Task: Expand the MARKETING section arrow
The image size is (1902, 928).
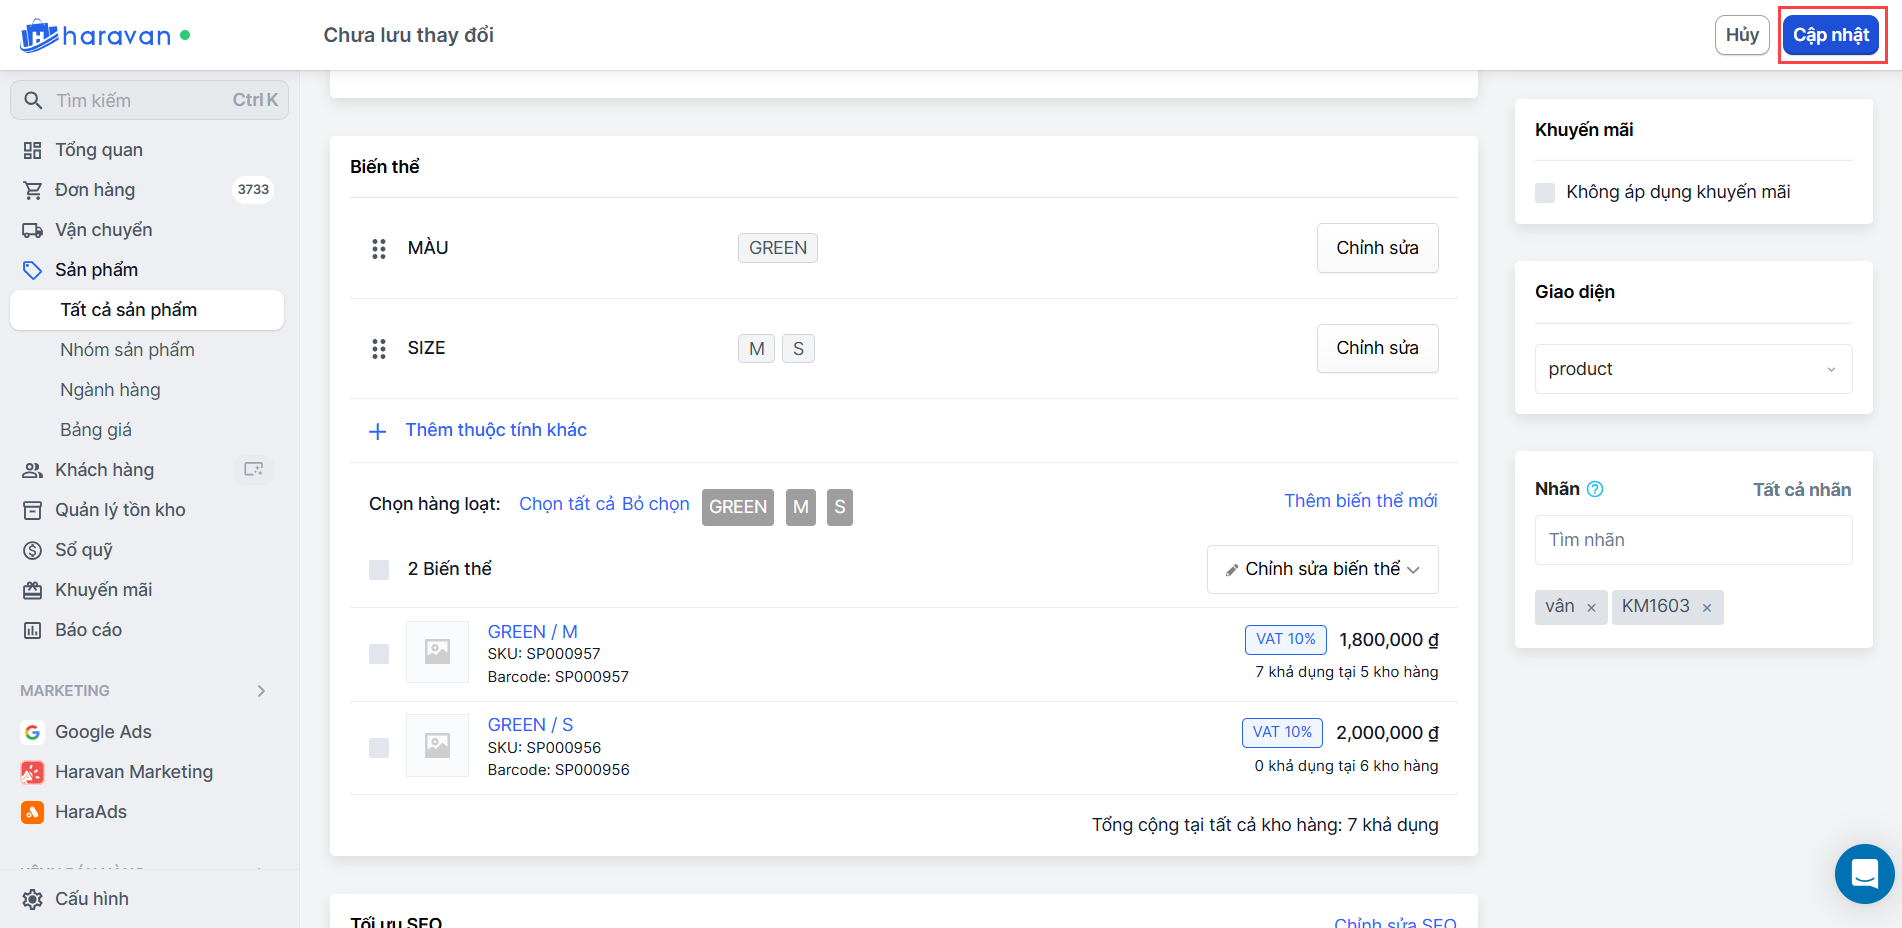Action: pyautogui.click(x=261, y=691)
